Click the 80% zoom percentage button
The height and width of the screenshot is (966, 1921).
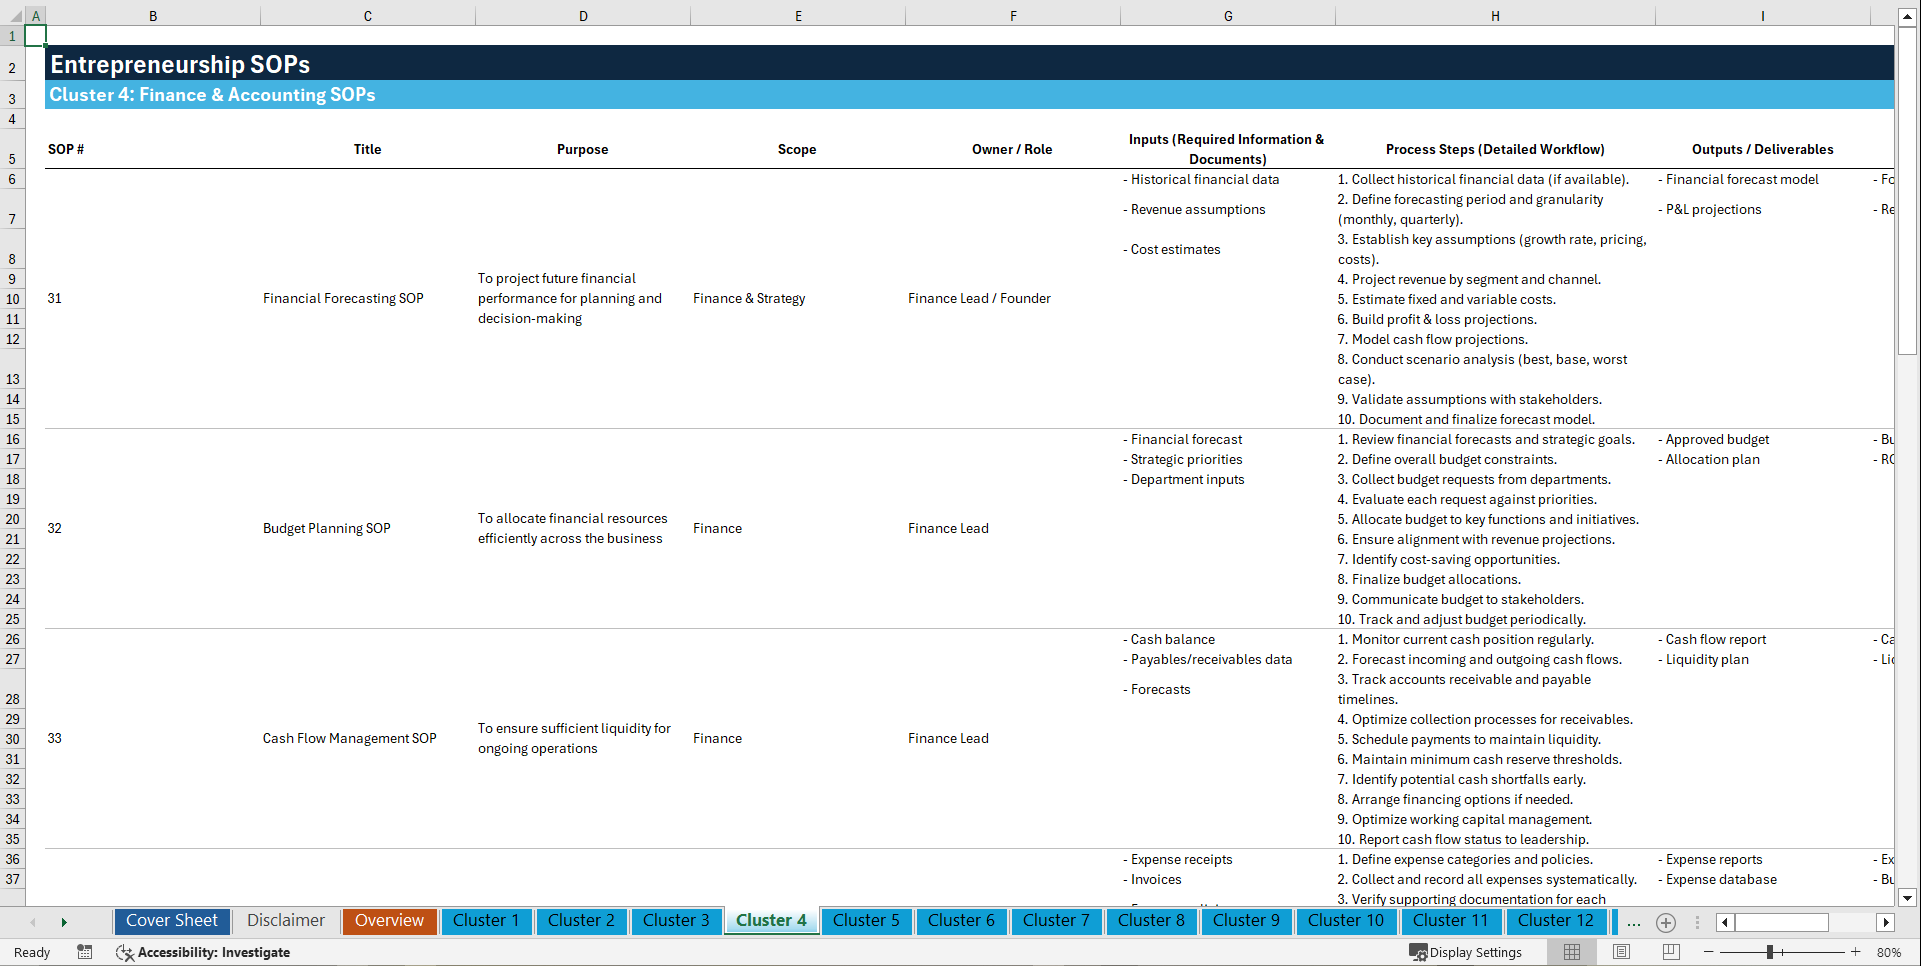point(1890,952)
